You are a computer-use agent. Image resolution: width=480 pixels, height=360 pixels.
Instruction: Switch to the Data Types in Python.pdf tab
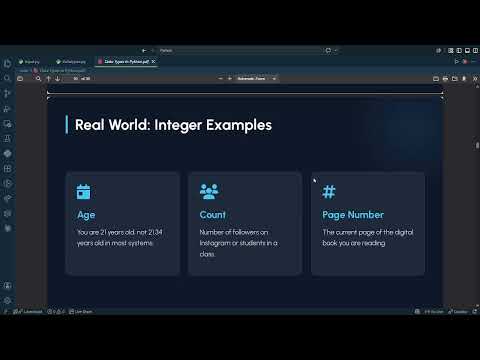coord(126,62)
